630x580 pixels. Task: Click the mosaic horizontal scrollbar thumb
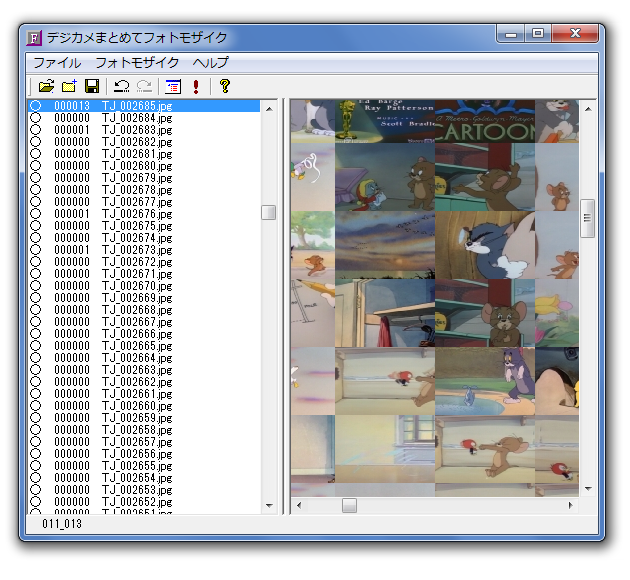(349, 505)
